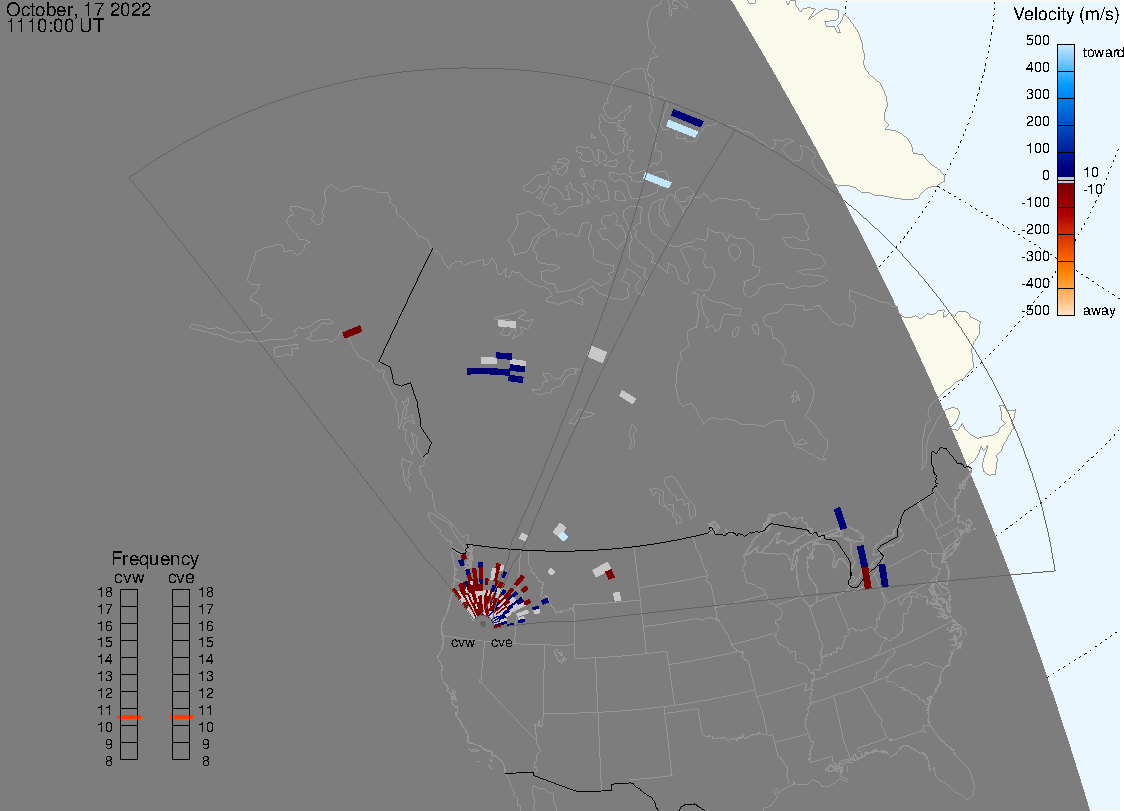
Task: Click the cvw radar station label on the map
Action: (x=462, y=642)
